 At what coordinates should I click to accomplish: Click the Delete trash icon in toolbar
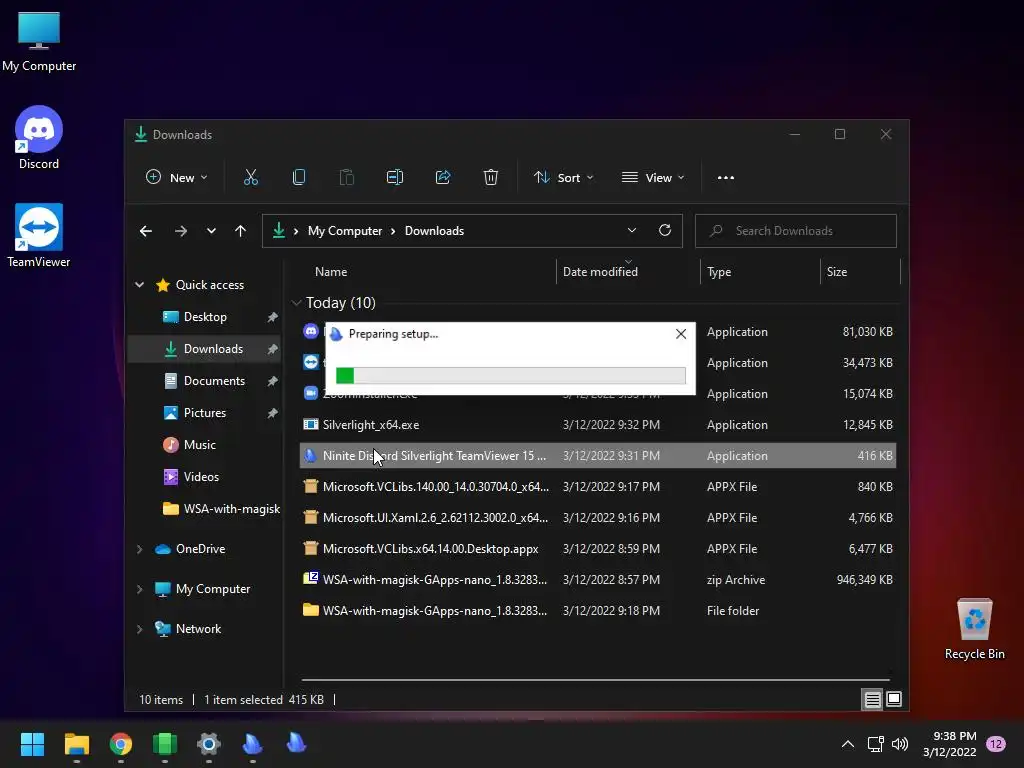pos(490,178)
